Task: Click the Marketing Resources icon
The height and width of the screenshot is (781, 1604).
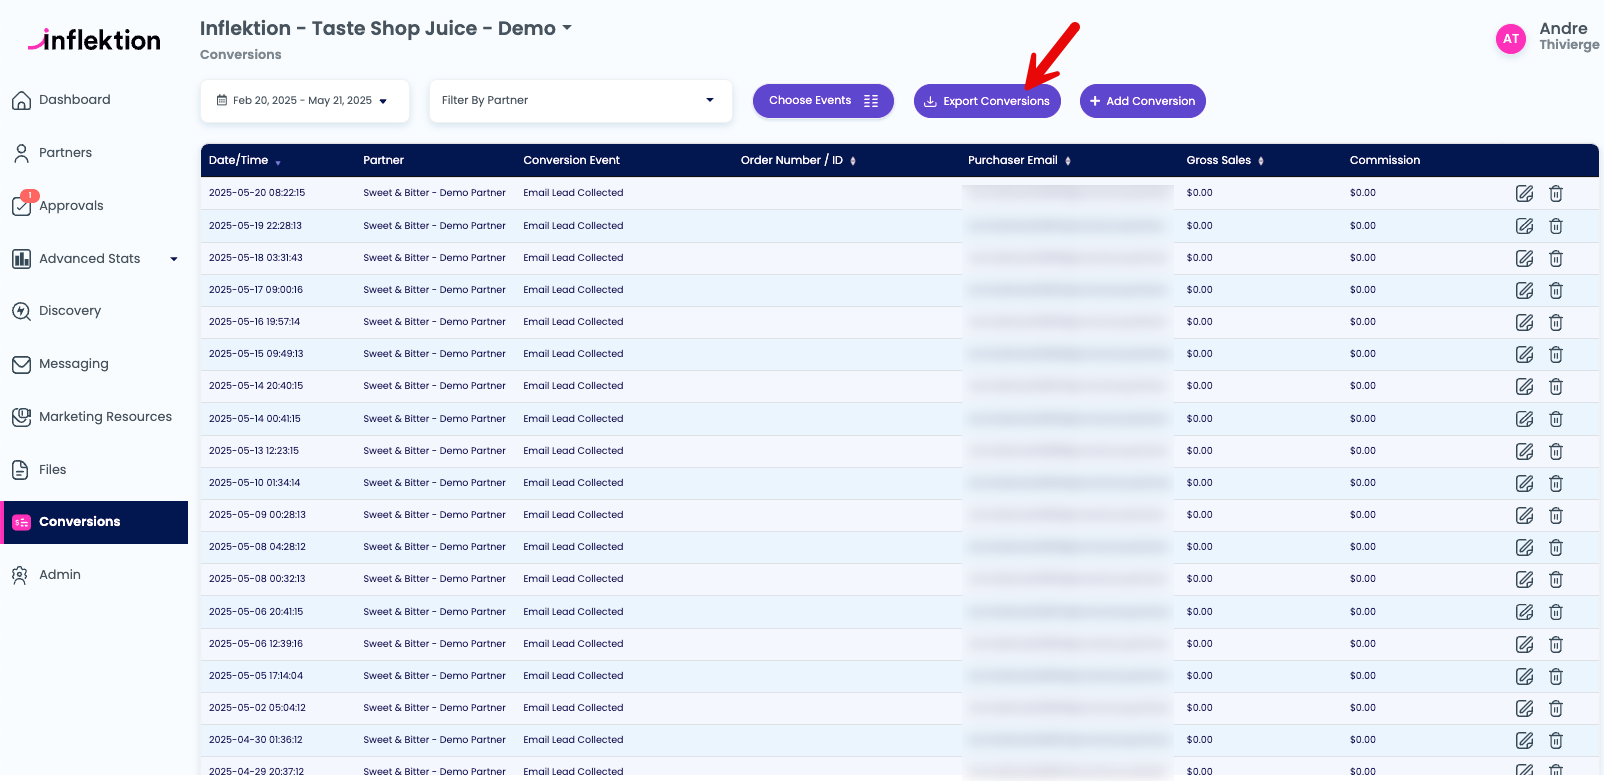Action: click(x=21, y=417)
